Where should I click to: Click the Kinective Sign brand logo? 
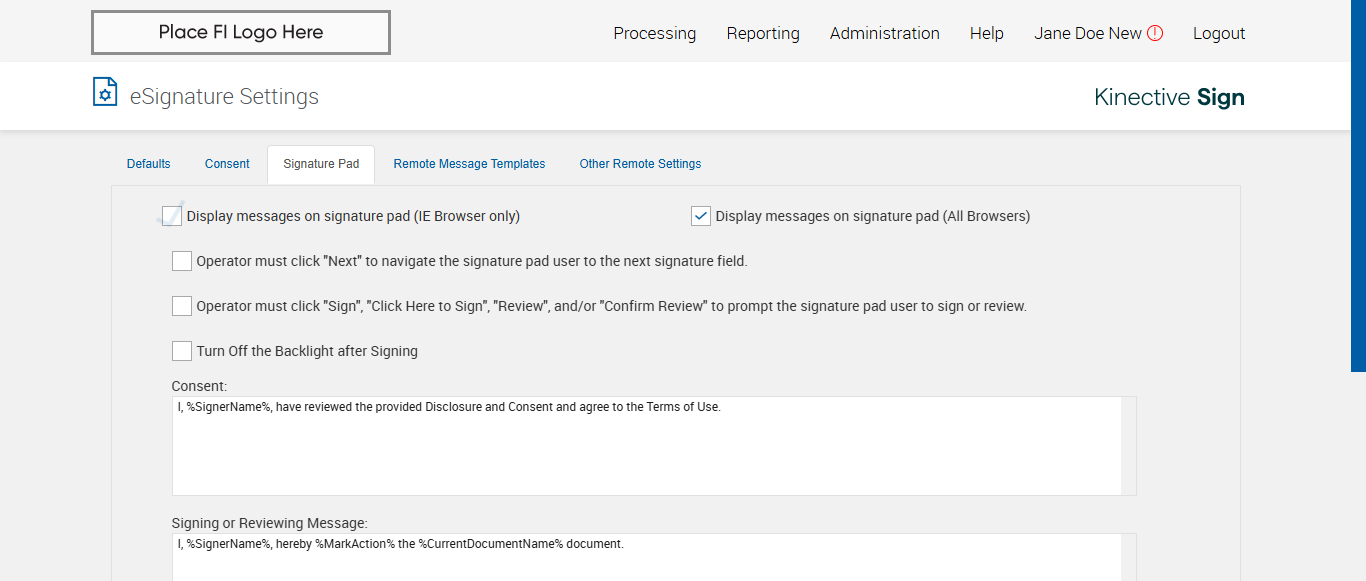pyautogui.click(x=1169, y=97)
